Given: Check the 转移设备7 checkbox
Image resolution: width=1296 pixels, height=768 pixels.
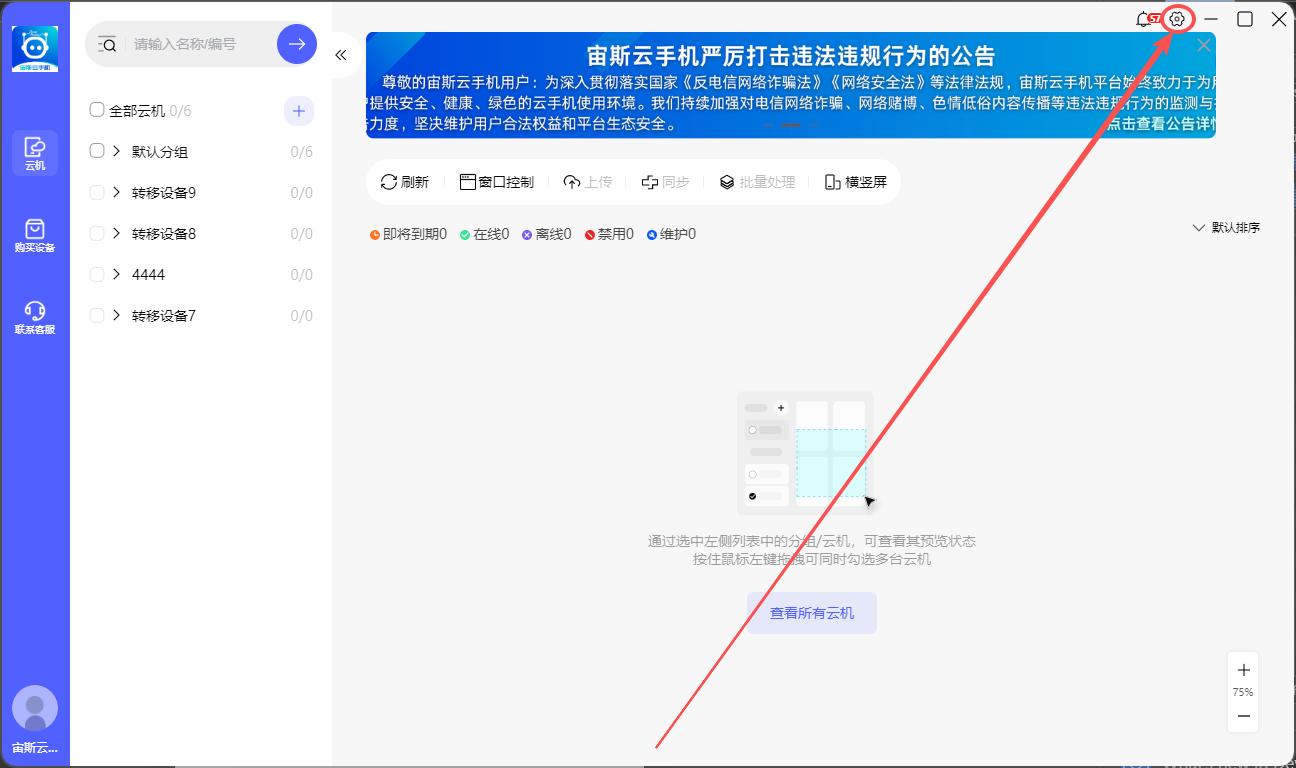Looking at the screenshot, I should 97,315.
